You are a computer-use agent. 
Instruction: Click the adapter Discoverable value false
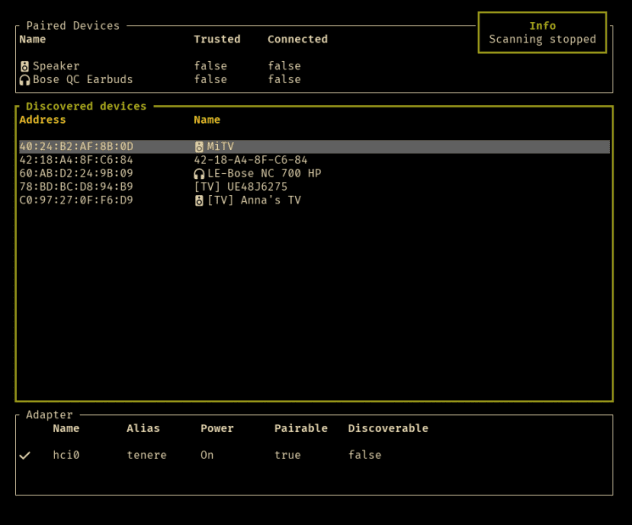(365, 455)
